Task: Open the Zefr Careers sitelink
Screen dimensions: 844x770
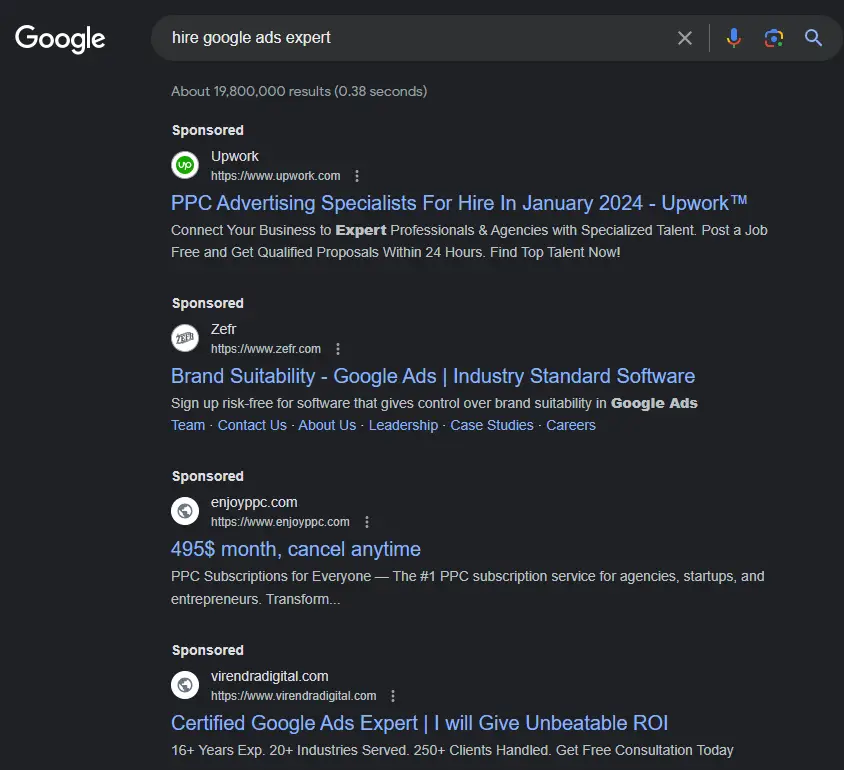Action: click(x=571, y=425)
